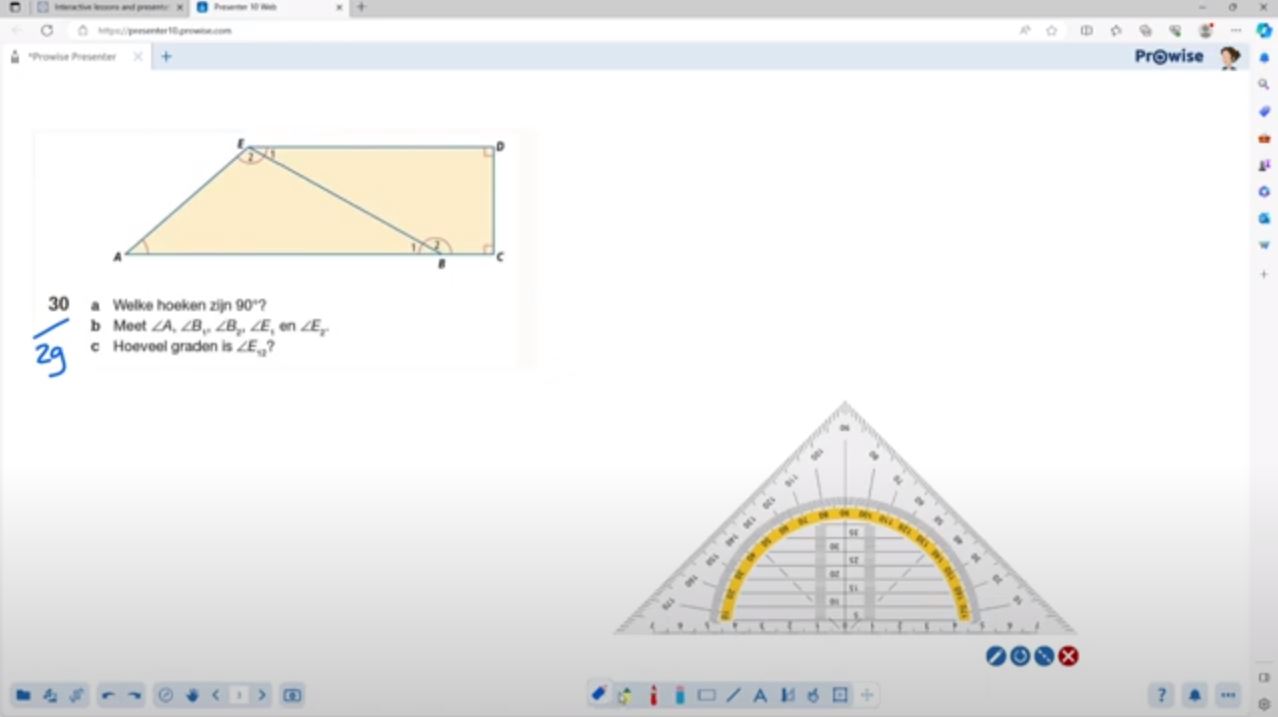Open the files folder in bottom toolbar

[23, 695]
